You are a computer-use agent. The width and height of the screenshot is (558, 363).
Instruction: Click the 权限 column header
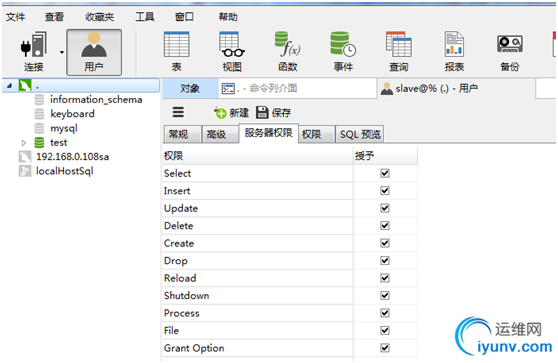pos(258,156)
